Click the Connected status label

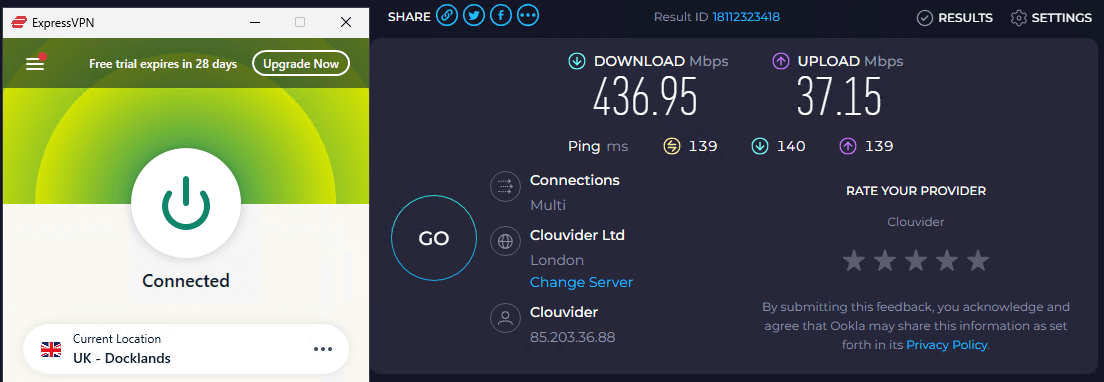186,281
